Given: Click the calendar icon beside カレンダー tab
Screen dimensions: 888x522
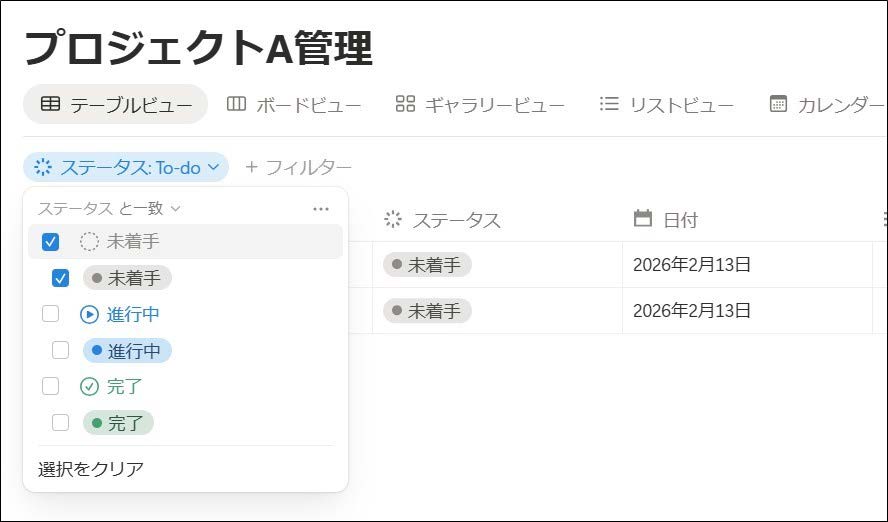Looking at the screenshot, I should click(x=778, y=104).
